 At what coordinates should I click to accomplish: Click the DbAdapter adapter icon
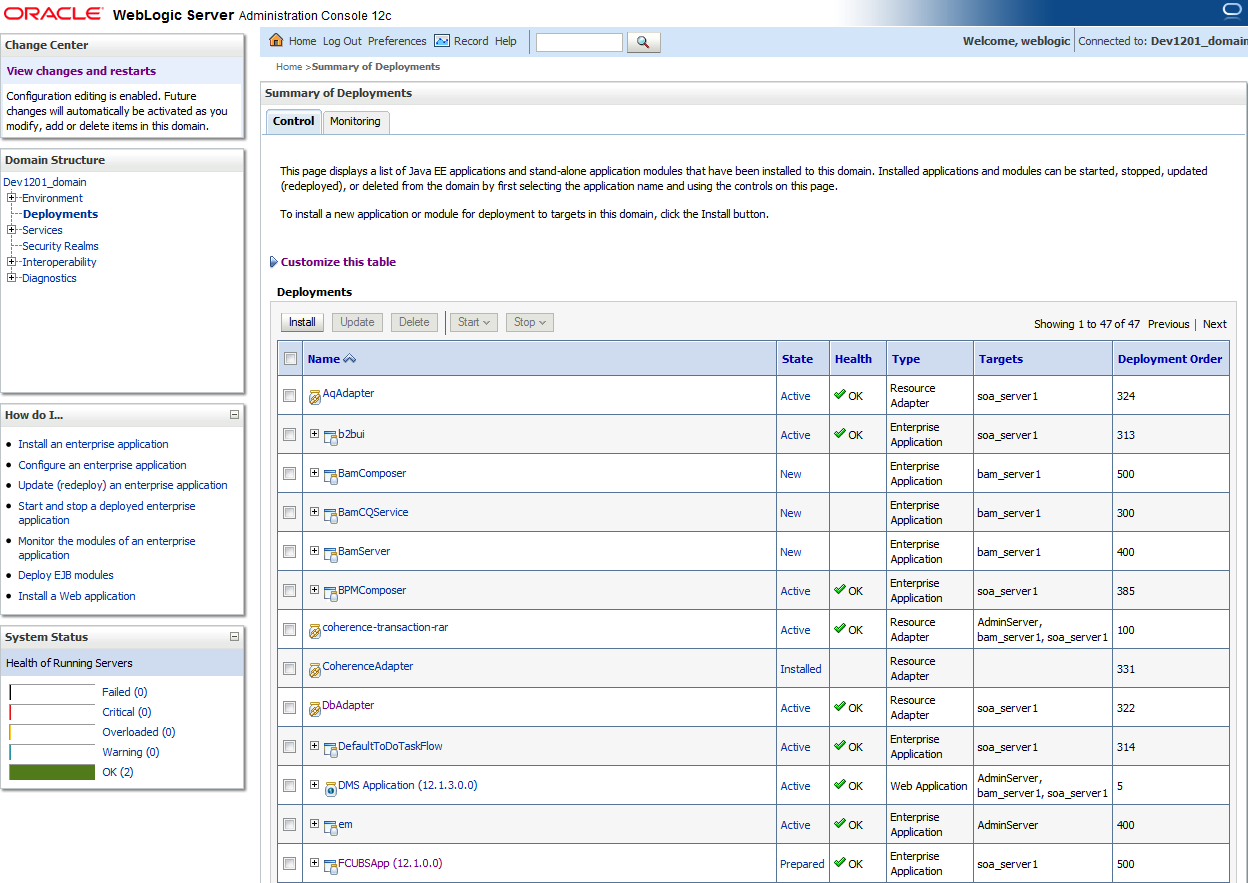point(315,708)
